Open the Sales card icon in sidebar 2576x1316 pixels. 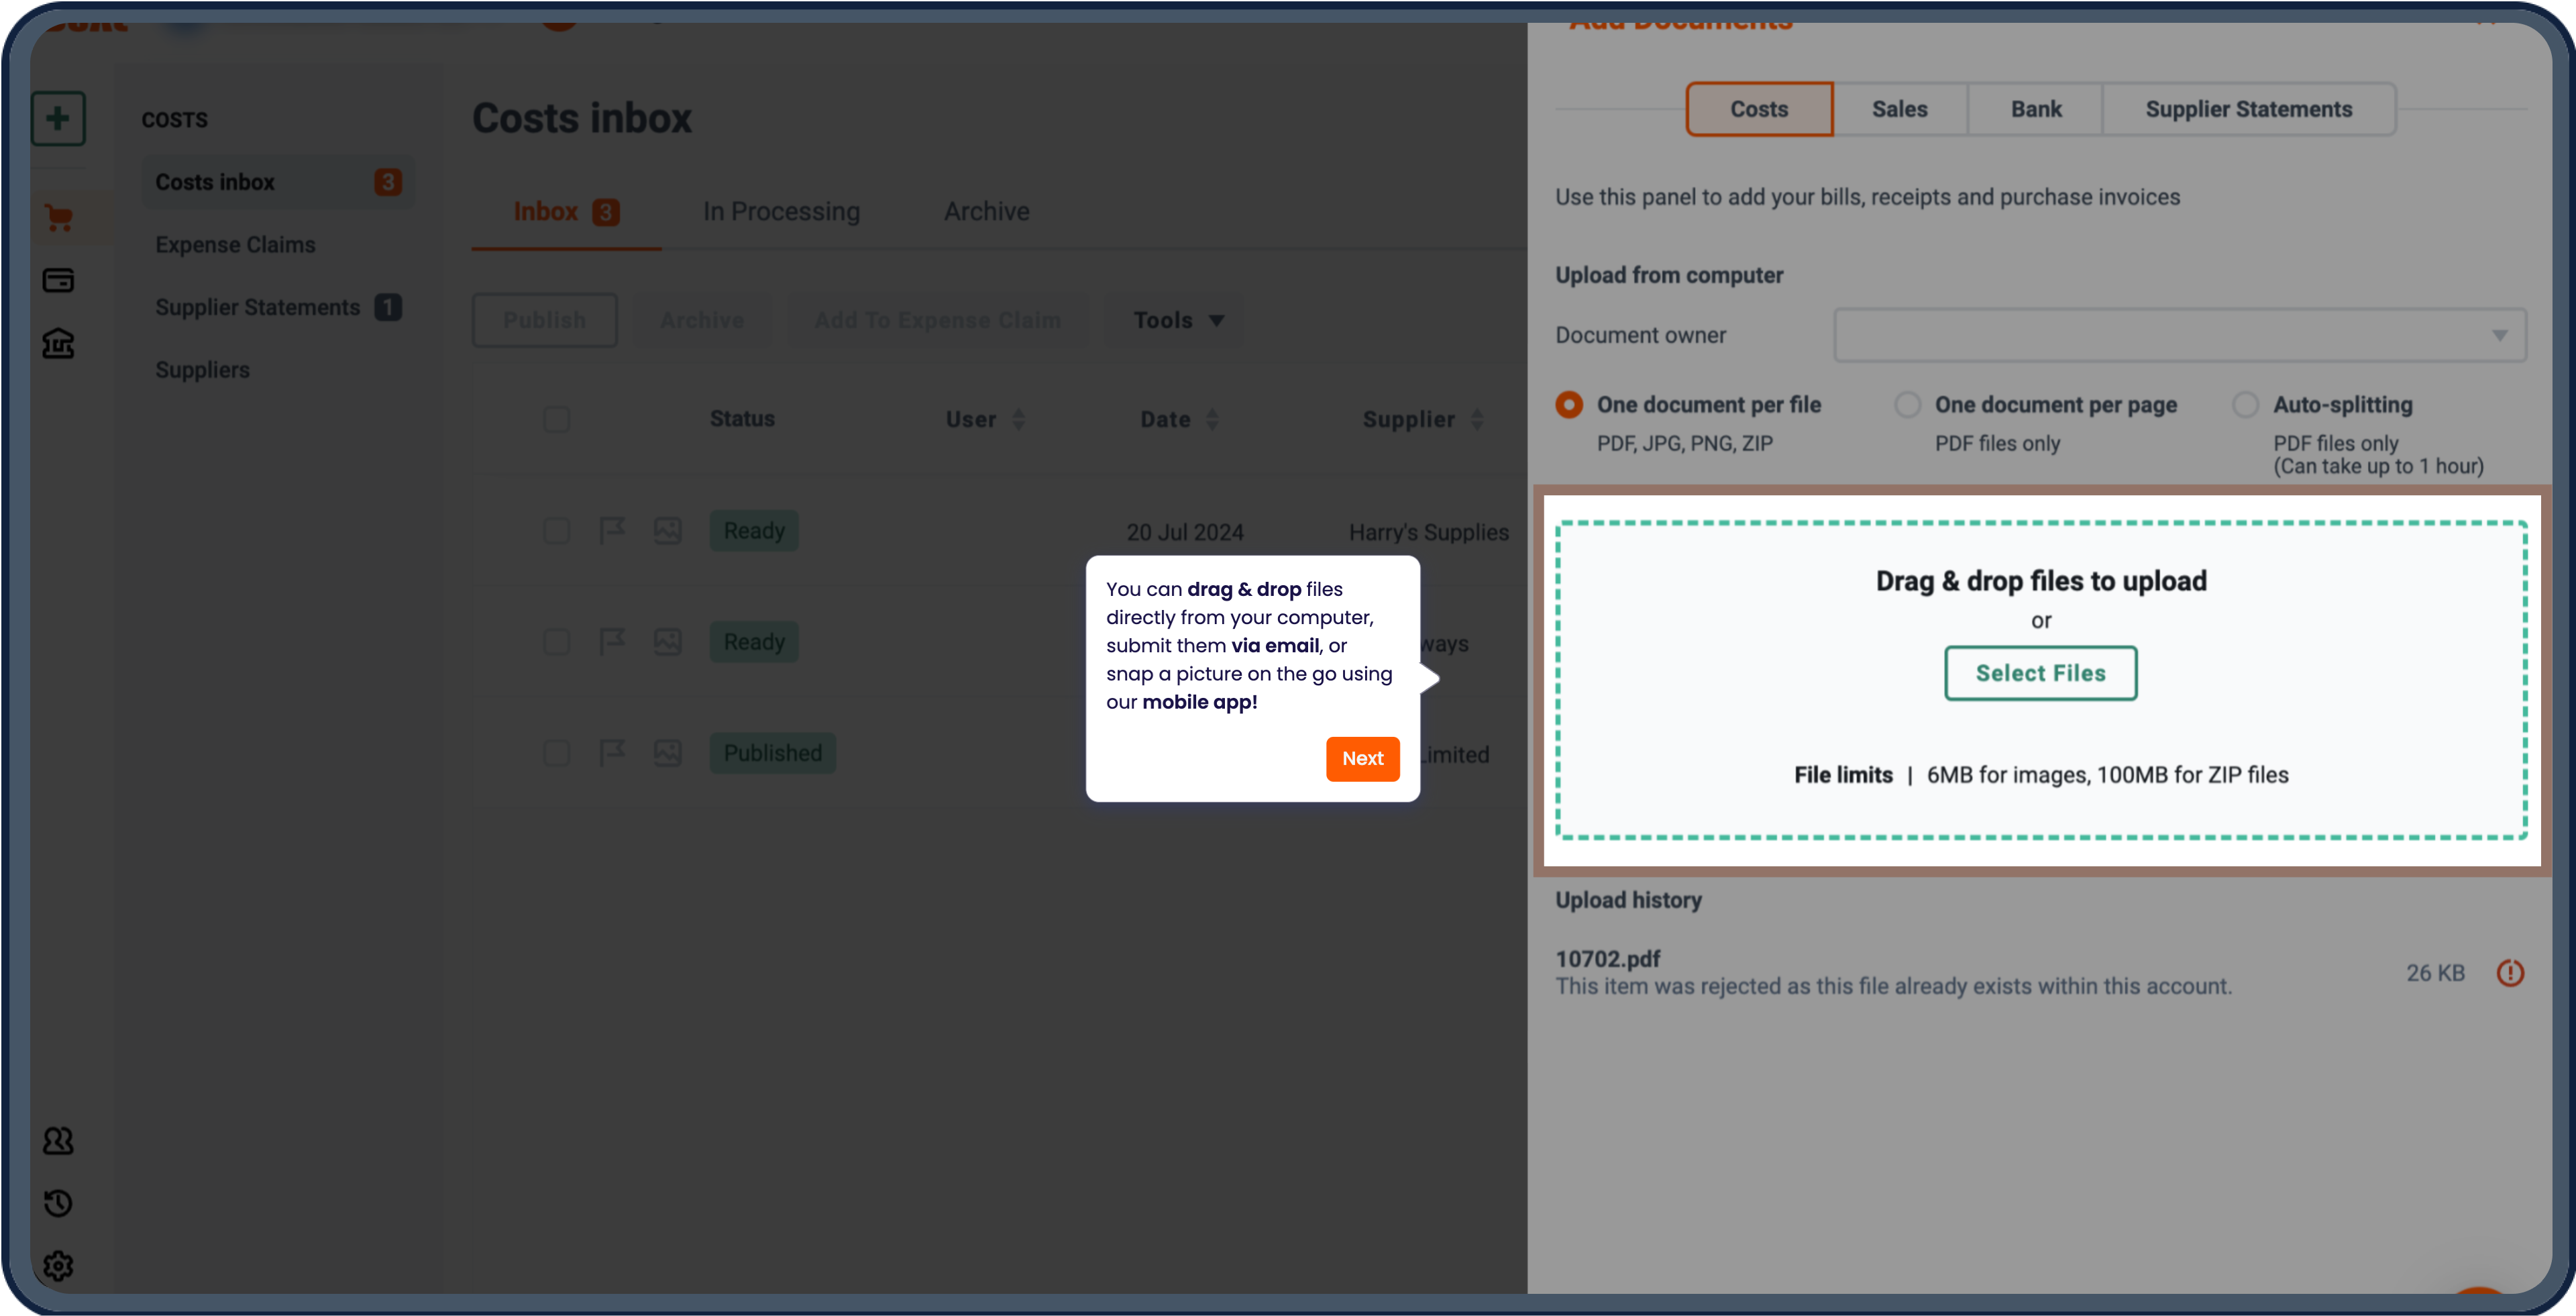[58, 281]
